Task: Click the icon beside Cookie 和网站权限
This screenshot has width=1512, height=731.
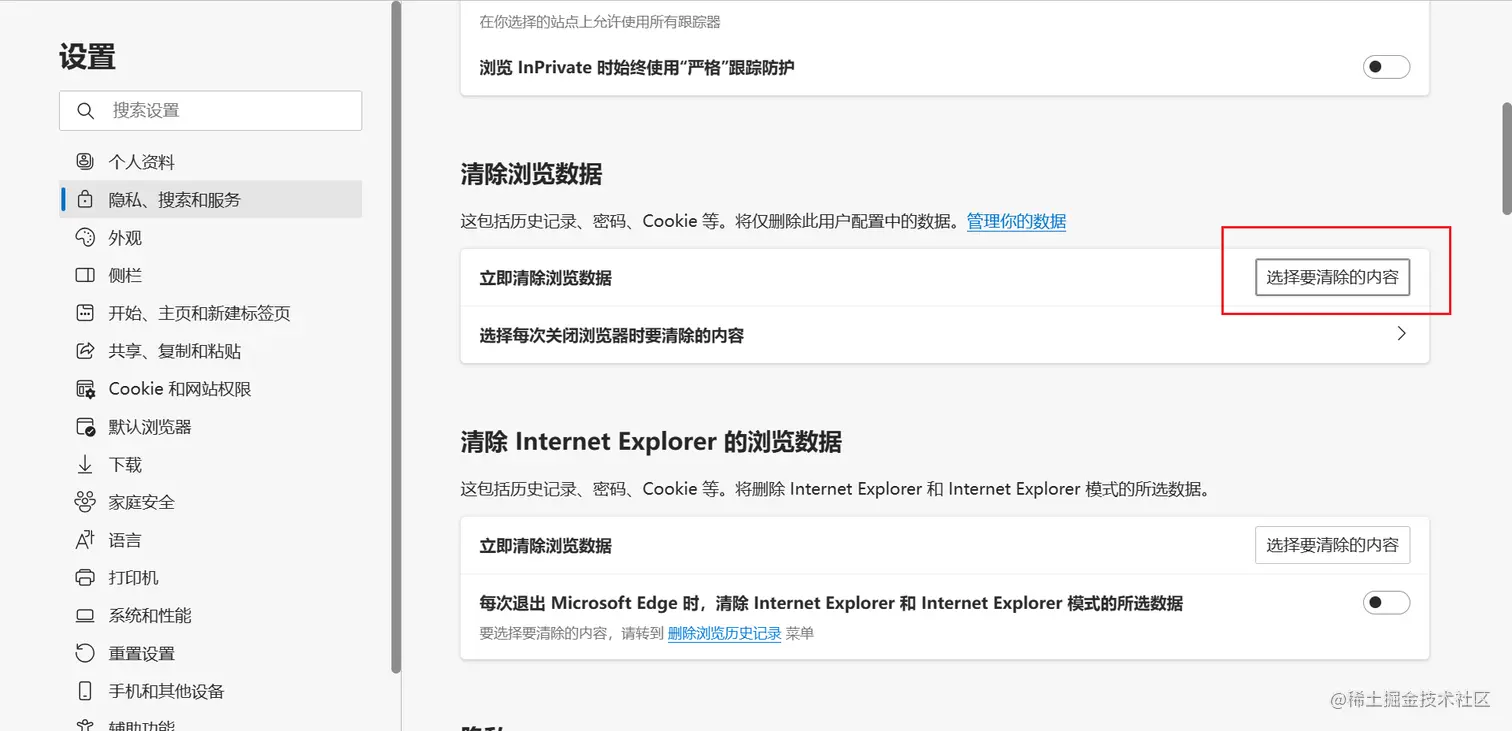Action: pos(85,389)
